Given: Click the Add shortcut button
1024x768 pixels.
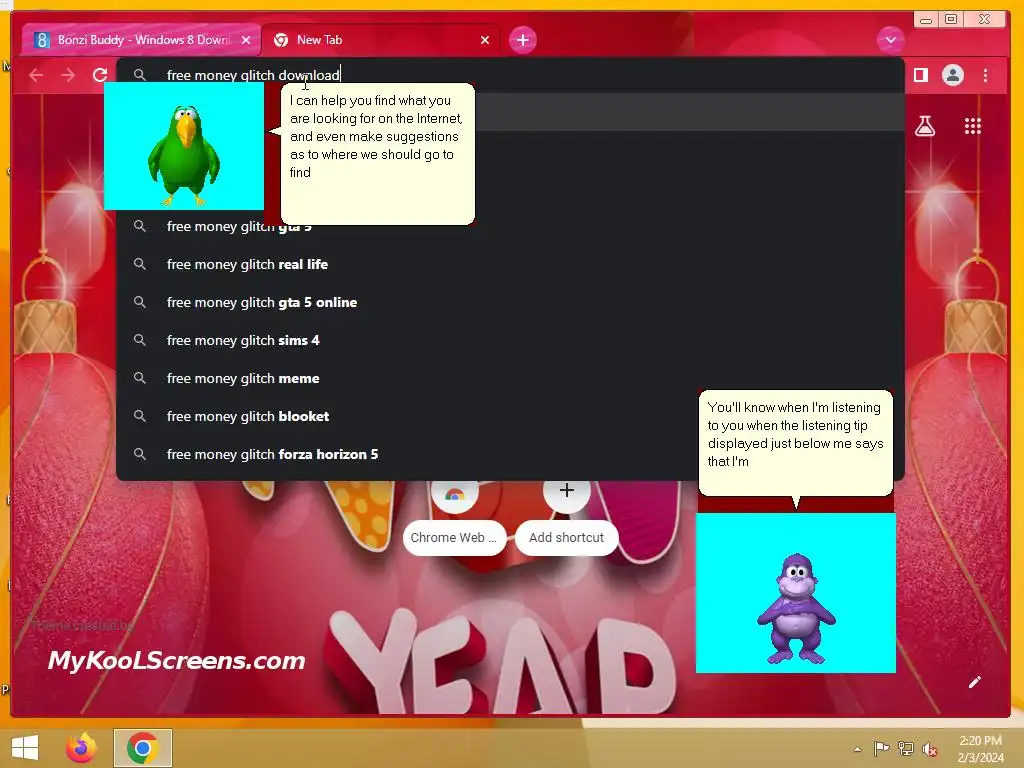Looking at the screenshot, I should click(566, 537).
